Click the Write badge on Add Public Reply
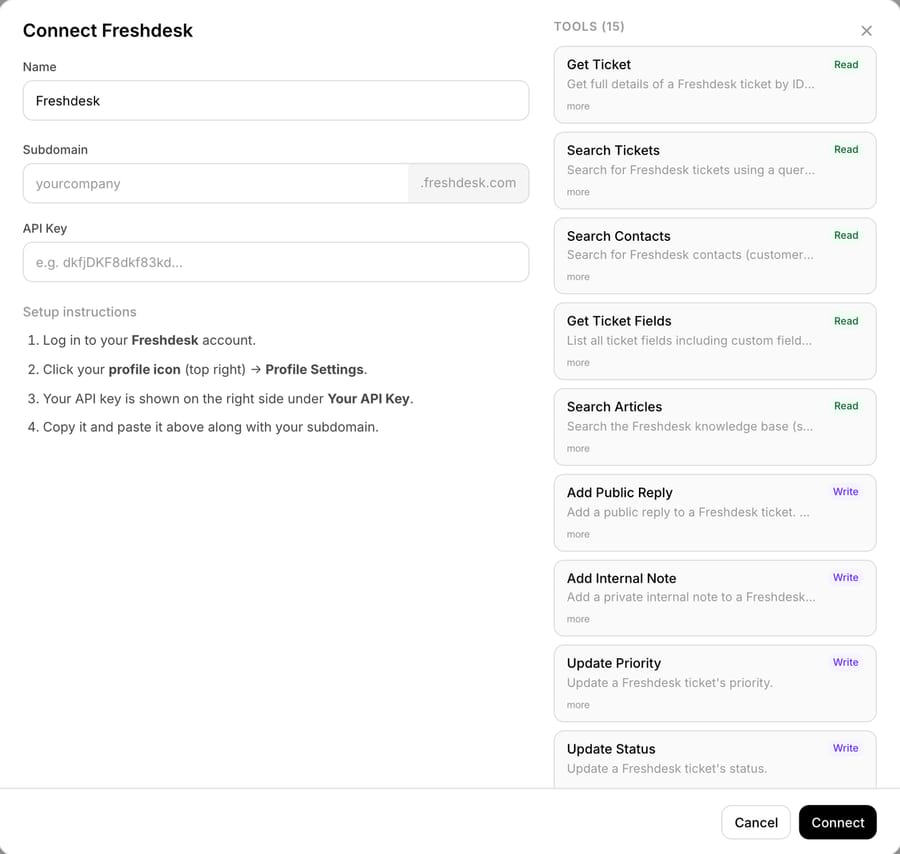This screenshot has width=900, height=854. point(845,492)
